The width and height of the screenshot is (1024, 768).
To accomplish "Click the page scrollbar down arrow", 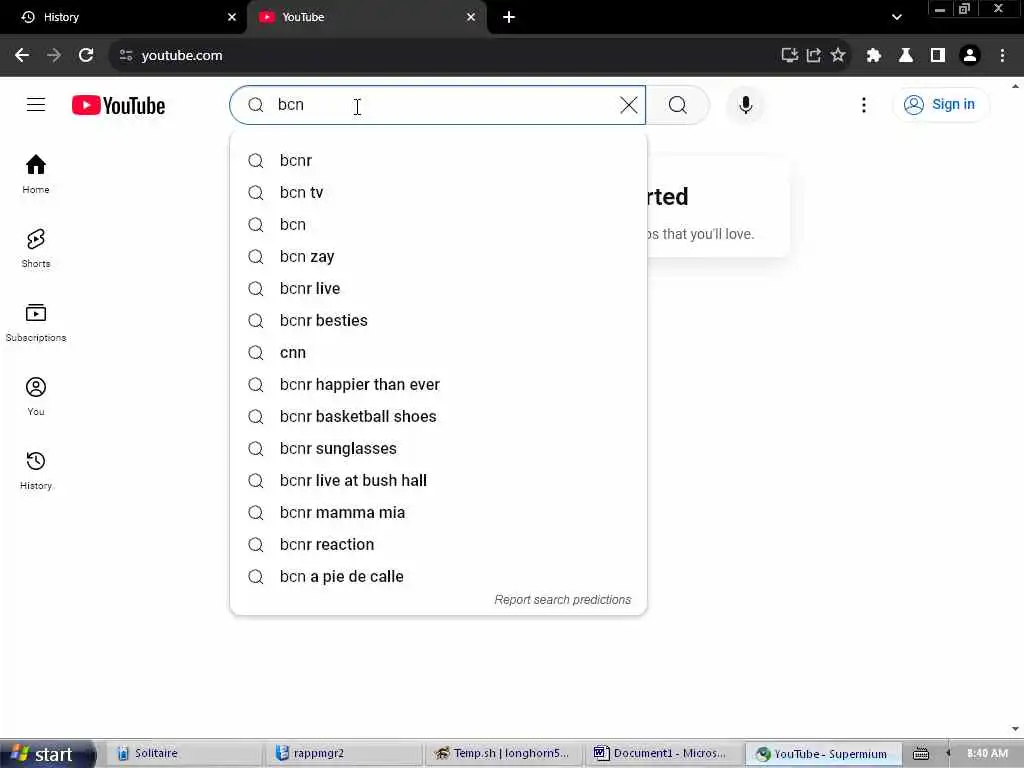I will click(x=1015, y=729).
